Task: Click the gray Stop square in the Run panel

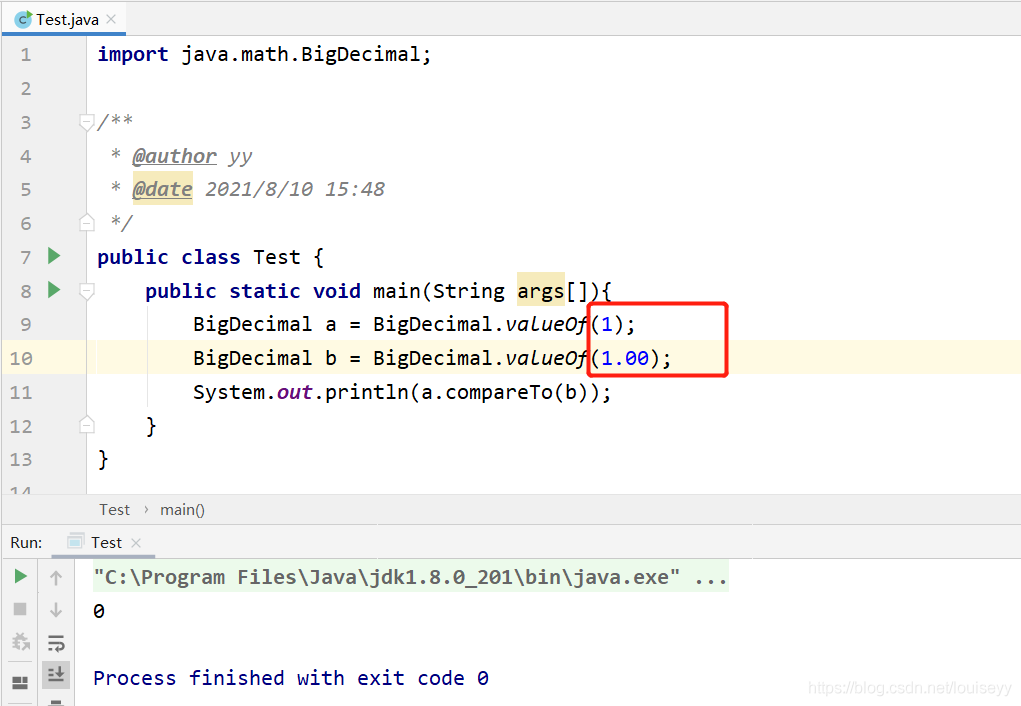Action: click(20, 609)
